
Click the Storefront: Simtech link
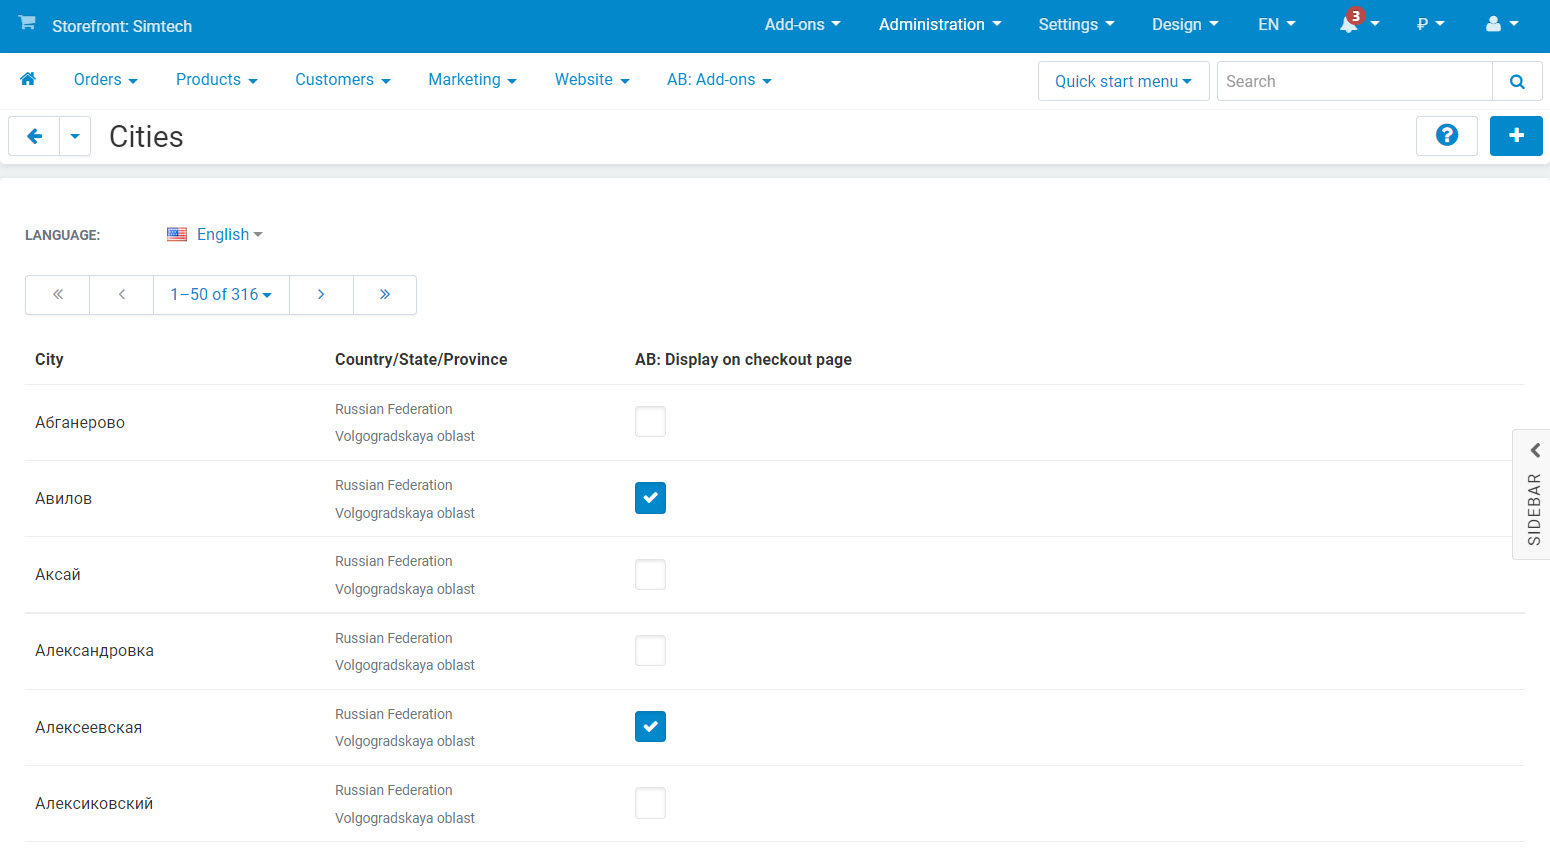coord(122,26)
